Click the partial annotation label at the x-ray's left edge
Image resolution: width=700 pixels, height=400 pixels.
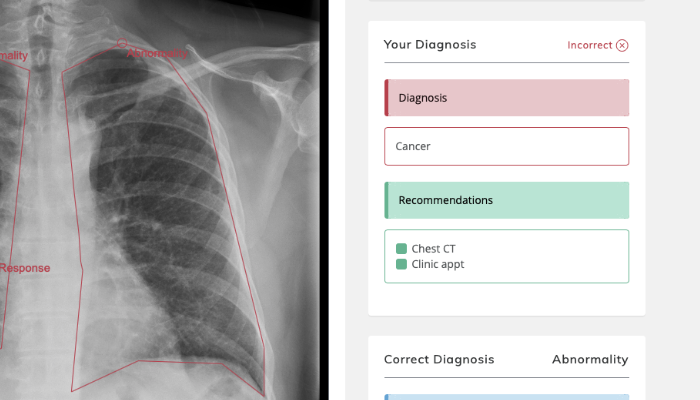coord(14,57)
